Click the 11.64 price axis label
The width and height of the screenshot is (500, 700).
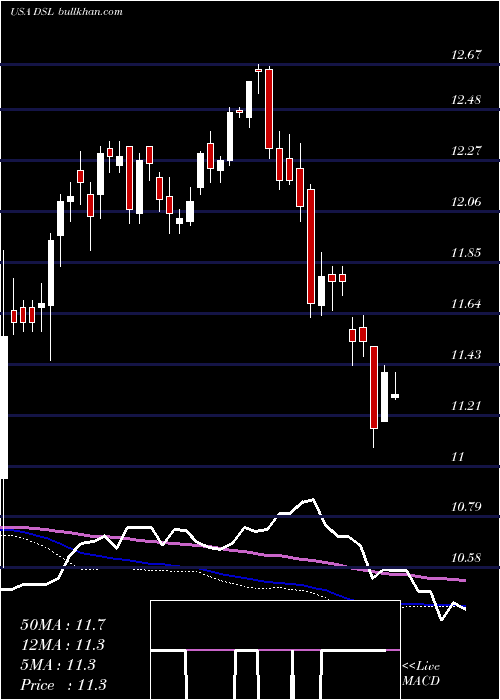pos(466,304)
